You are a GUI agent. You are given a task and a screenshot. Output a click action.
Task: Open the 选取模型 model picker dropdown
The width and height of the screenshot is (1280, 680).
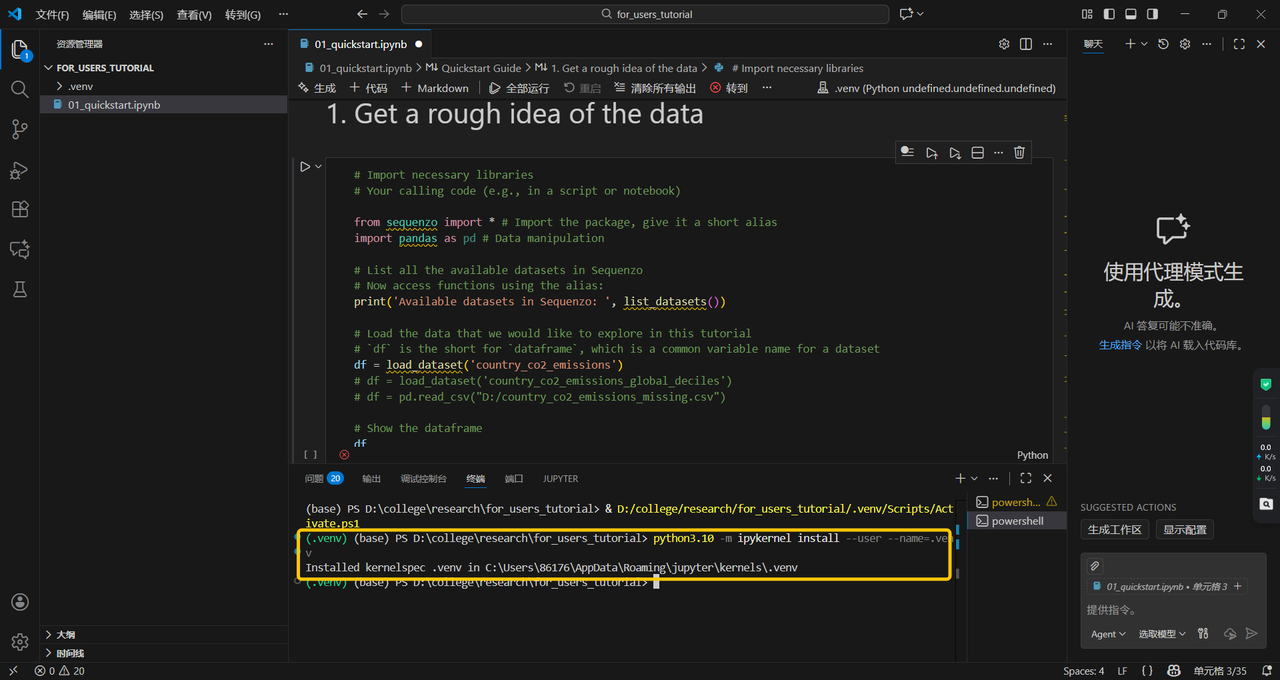click(x=1162, y=634)
